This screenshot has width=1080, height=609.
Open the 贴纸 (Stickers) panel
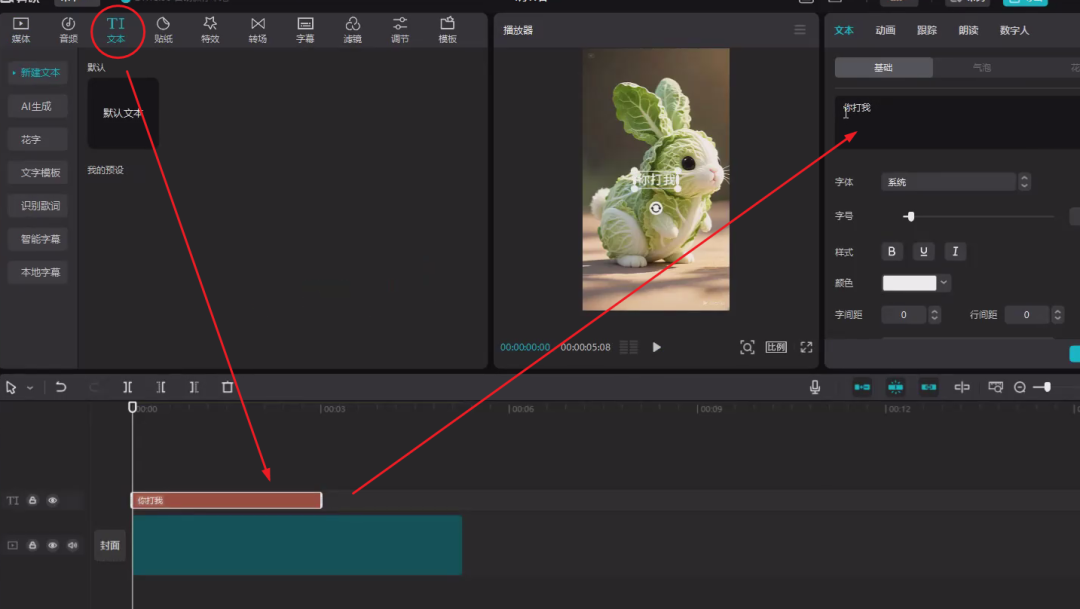(x=163, y=30)
